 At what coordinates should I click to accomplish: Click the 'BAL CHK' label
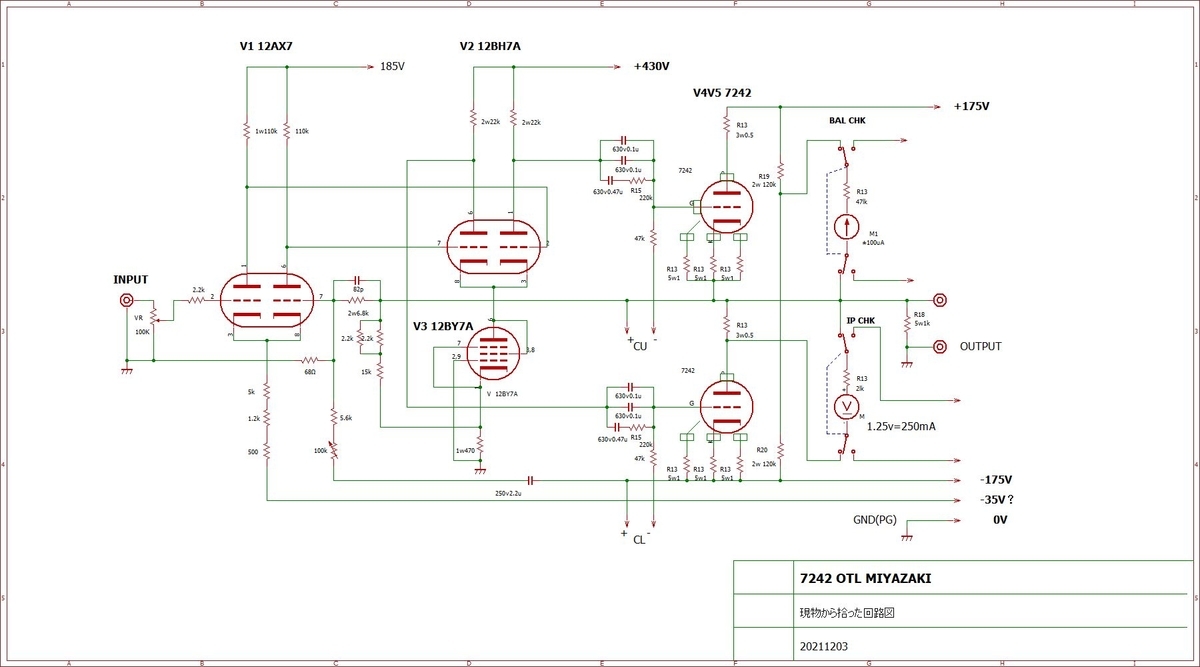[847, 121]
